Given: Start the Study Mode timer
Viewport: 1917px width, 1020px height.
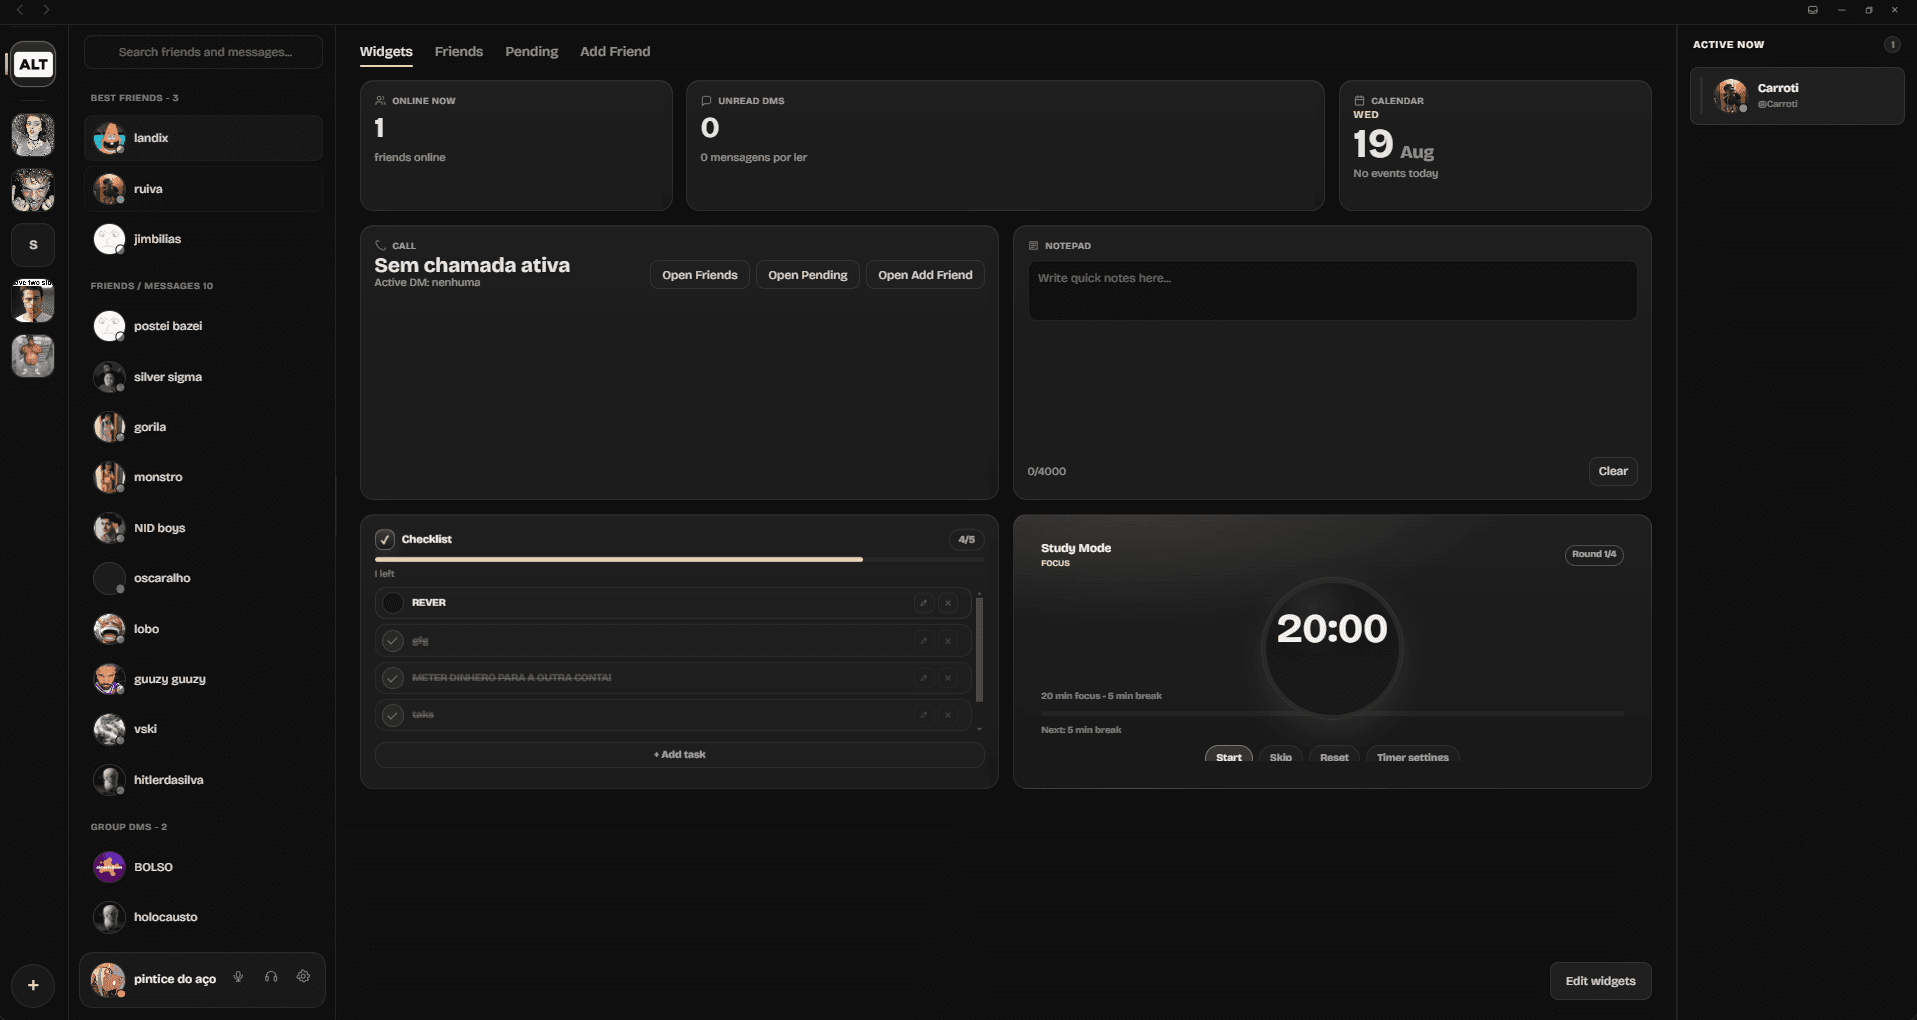Looking at the screenshot, I should pyautogui.click(x=1229, y=757).
